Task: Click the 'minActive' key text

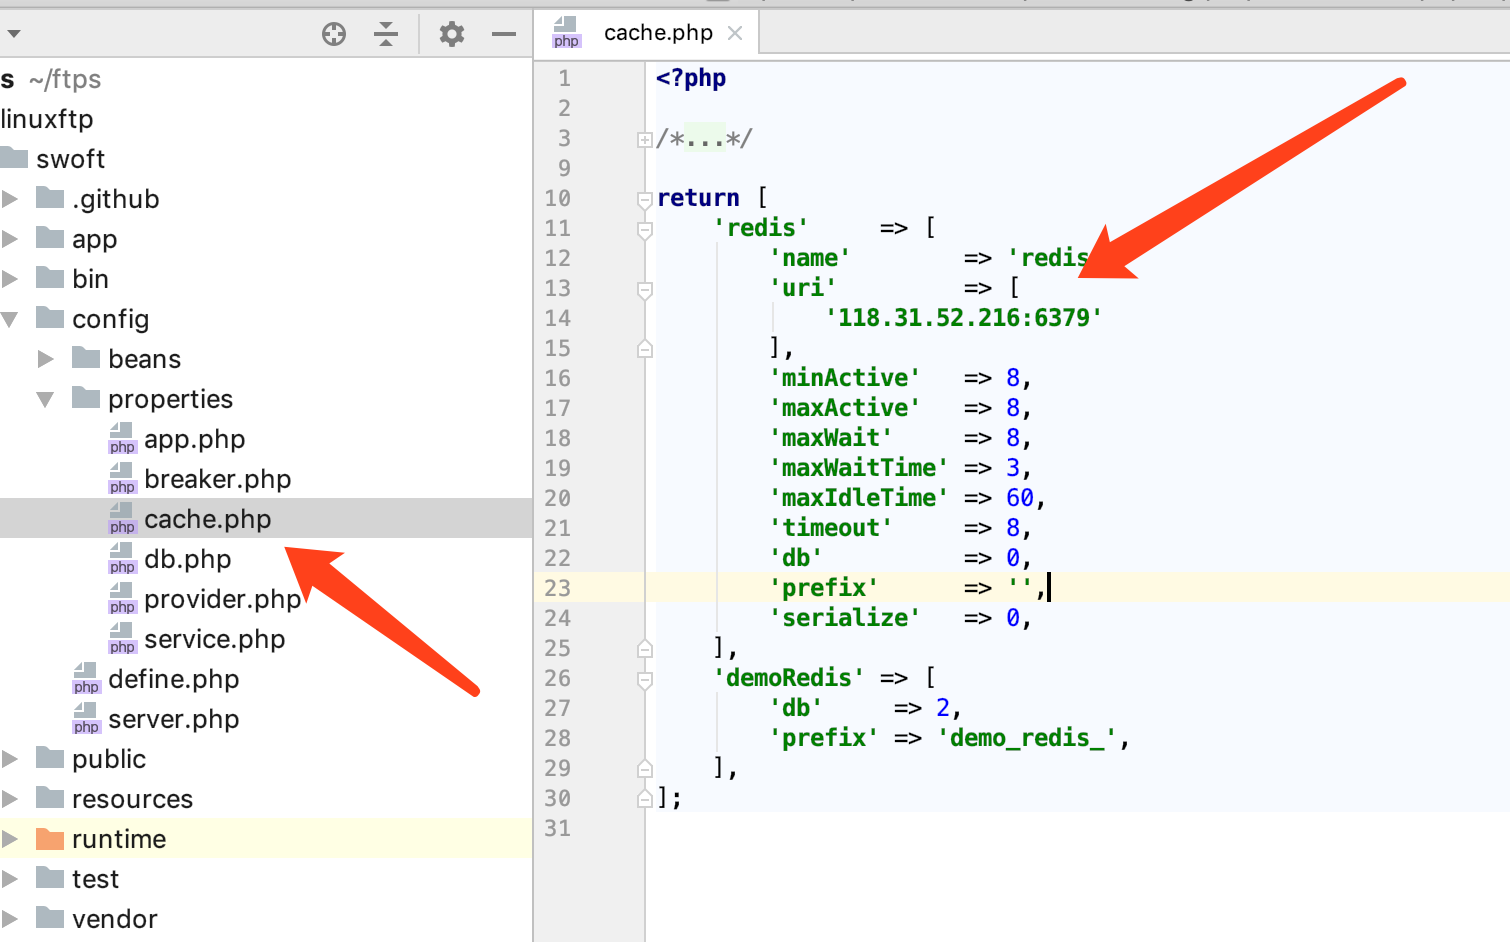Action: (x=845, y=378)
